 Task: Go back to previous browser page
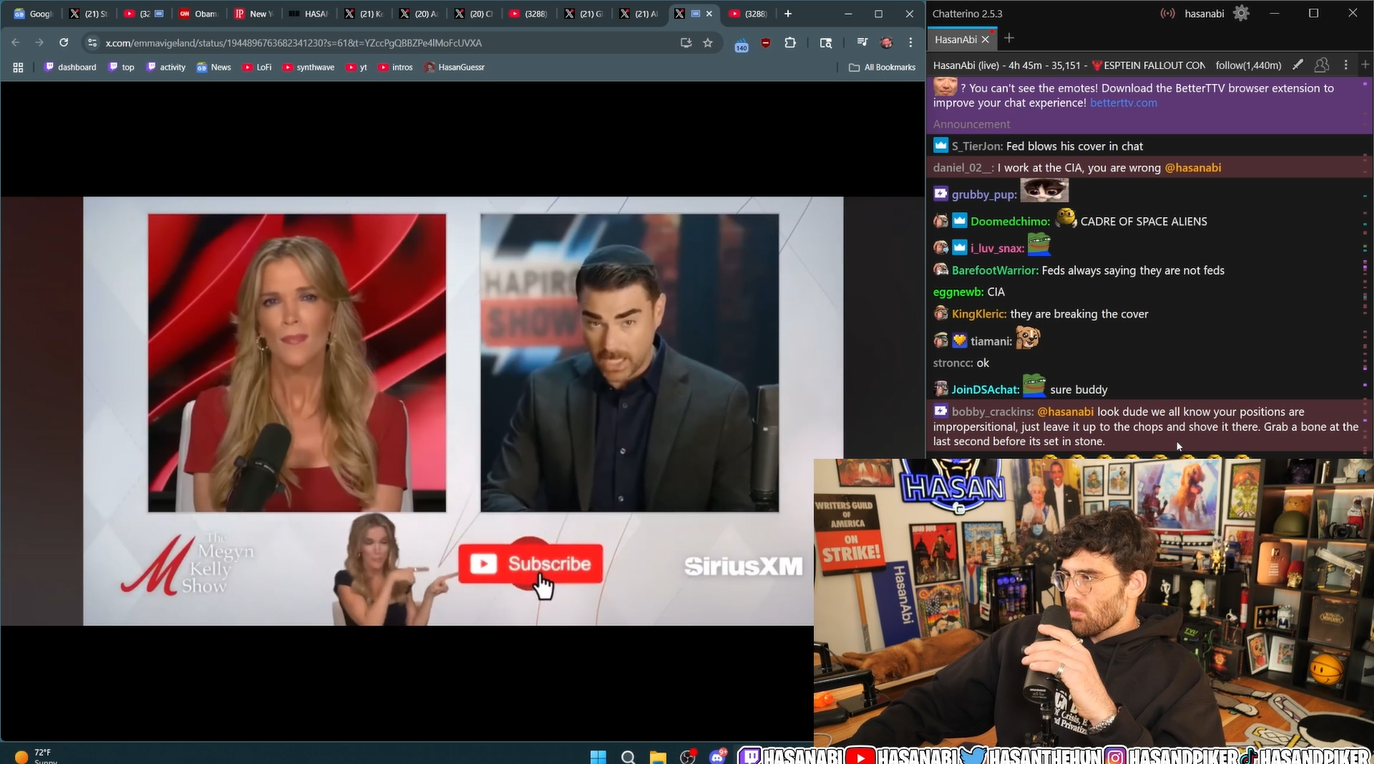point(15,43)
